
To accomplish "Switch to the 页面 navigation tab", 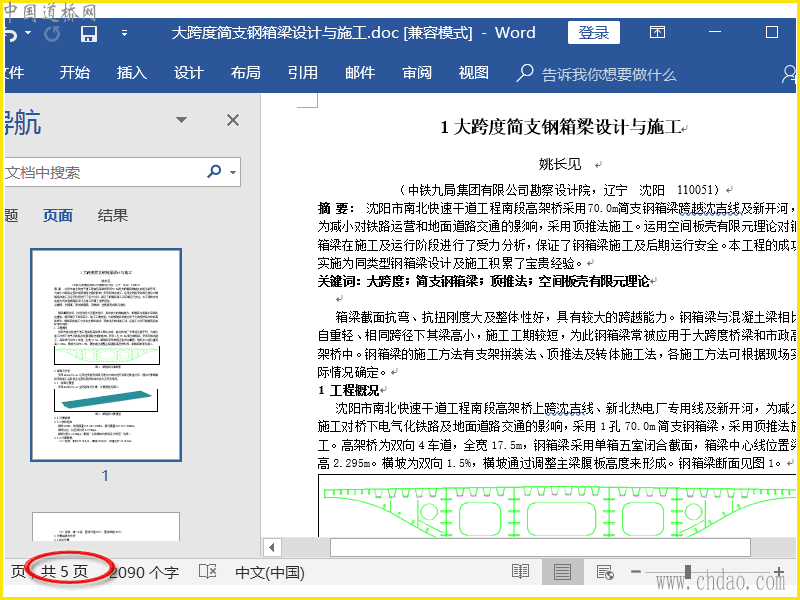I will pyautogui.click(x=57, y=215).
